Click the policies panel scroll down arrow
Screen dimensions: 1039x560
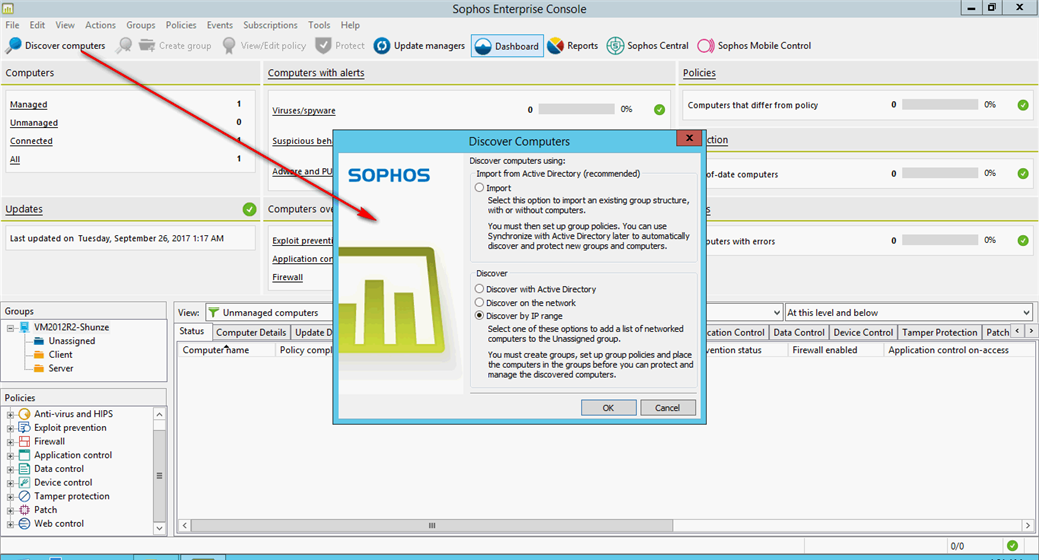[x=159, y=528]
